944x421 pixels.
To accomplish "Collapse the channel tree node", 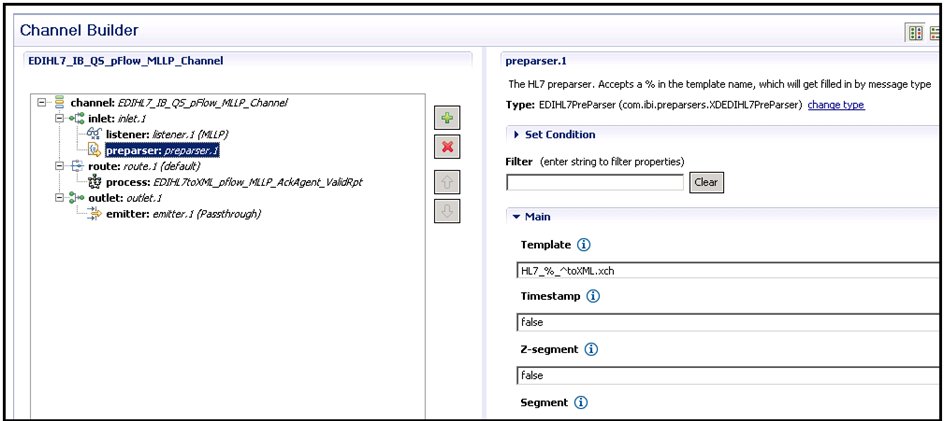I will tap(42, 102).
